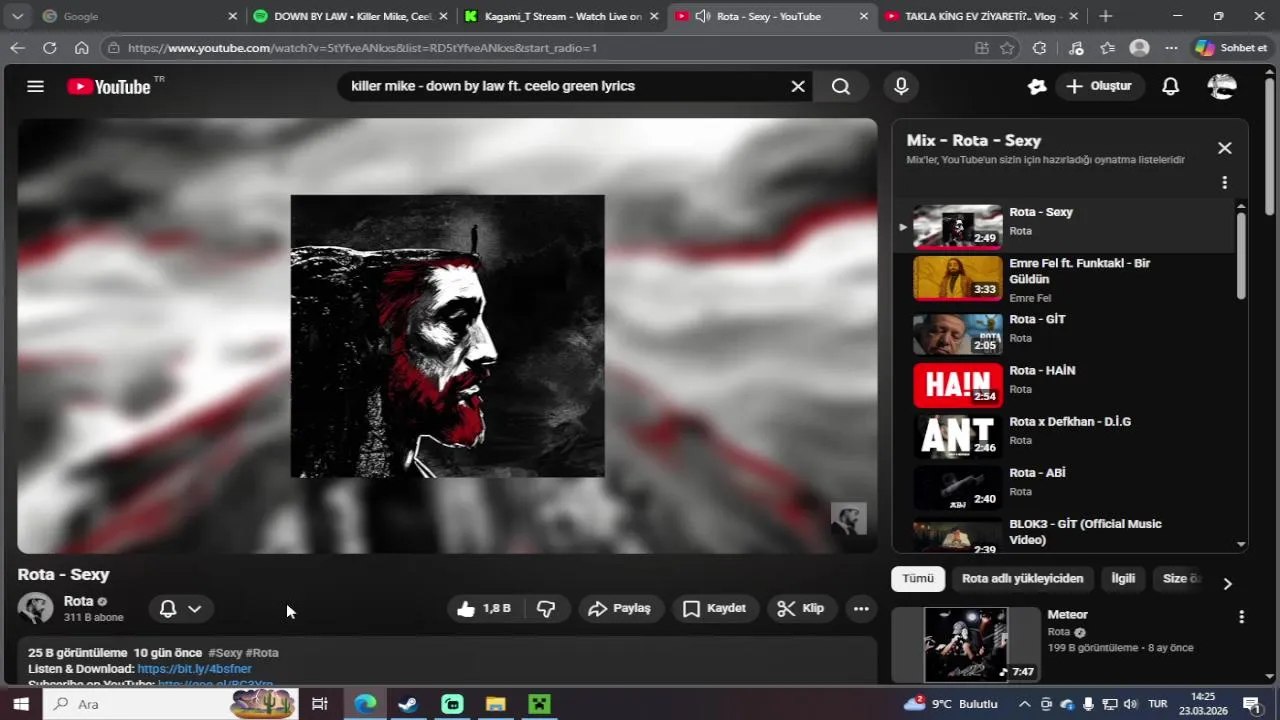
Task: Open Sohbet et Copilot button
Action: tap(1232, 48)
